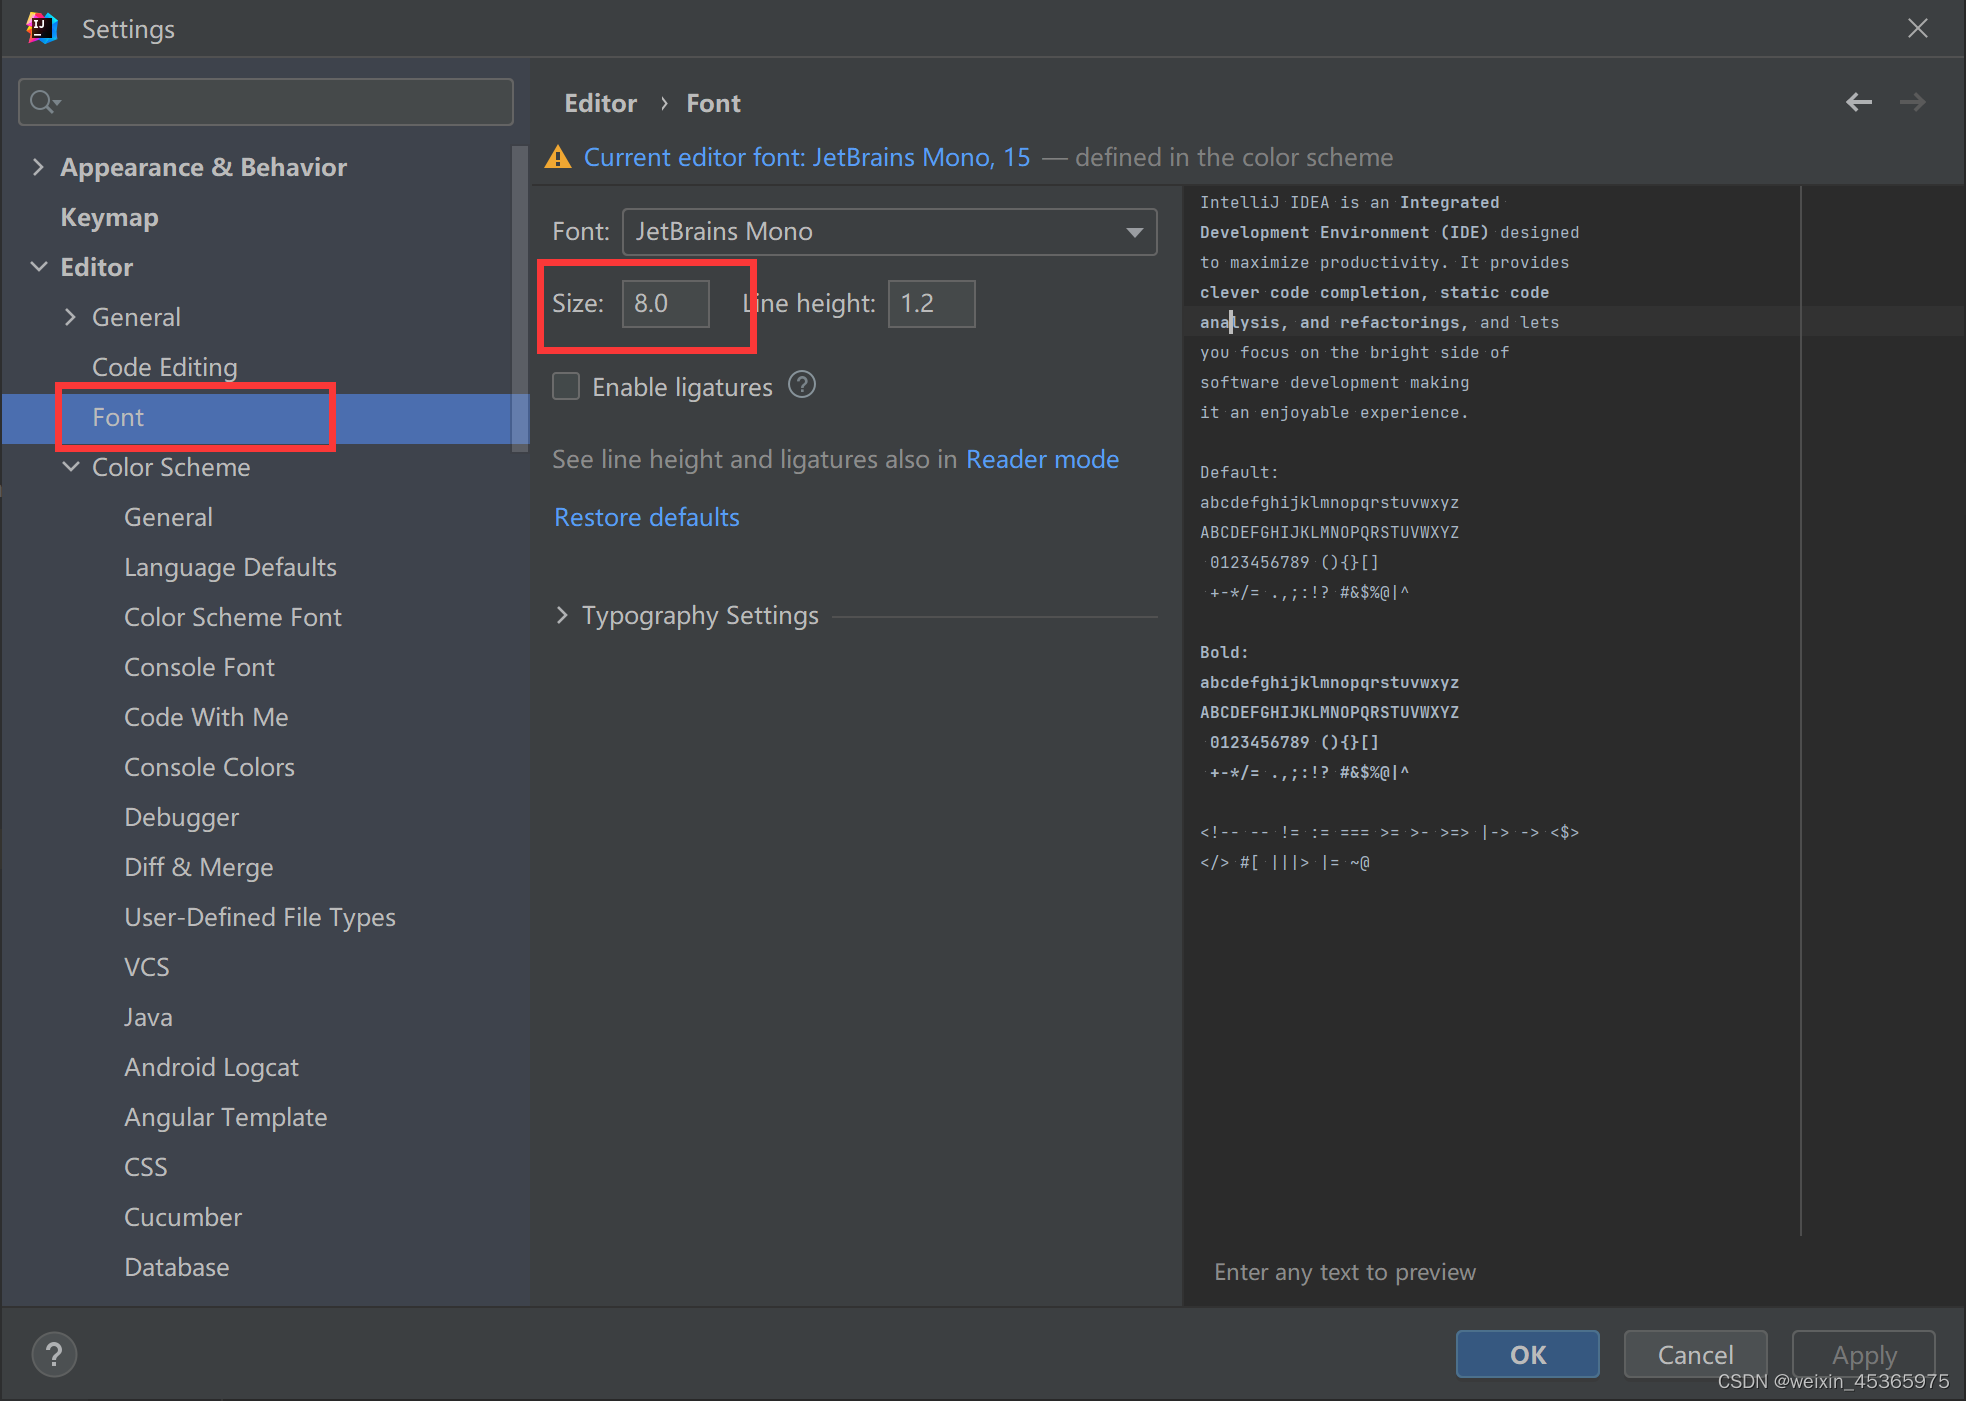Click the search magnifier icon

44,101
